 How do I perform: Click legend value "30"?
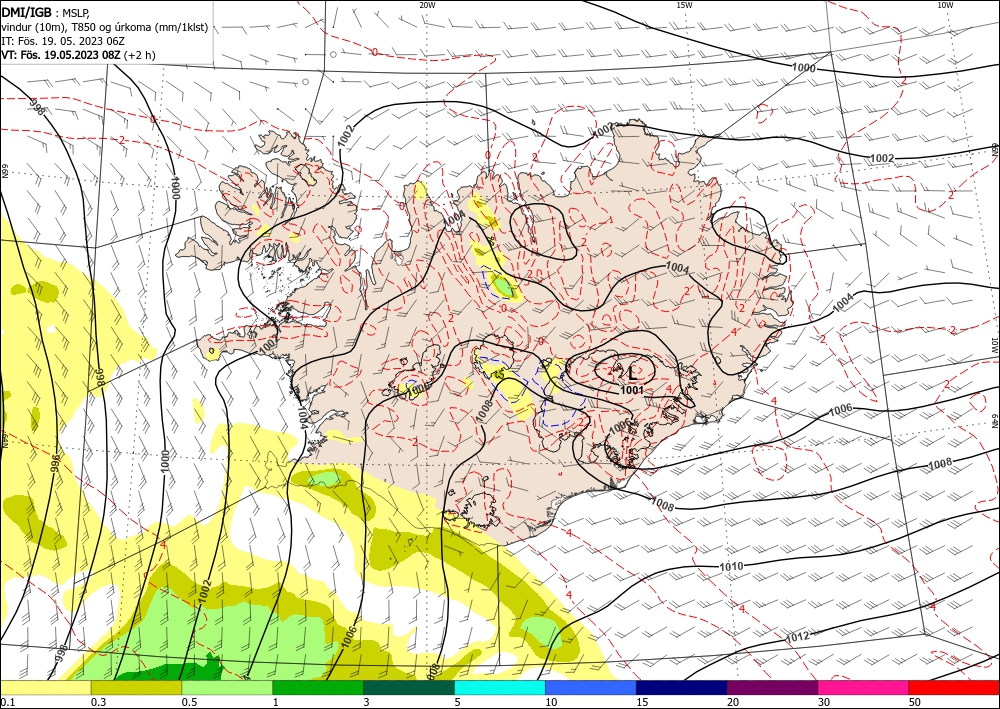click(825, 702)
